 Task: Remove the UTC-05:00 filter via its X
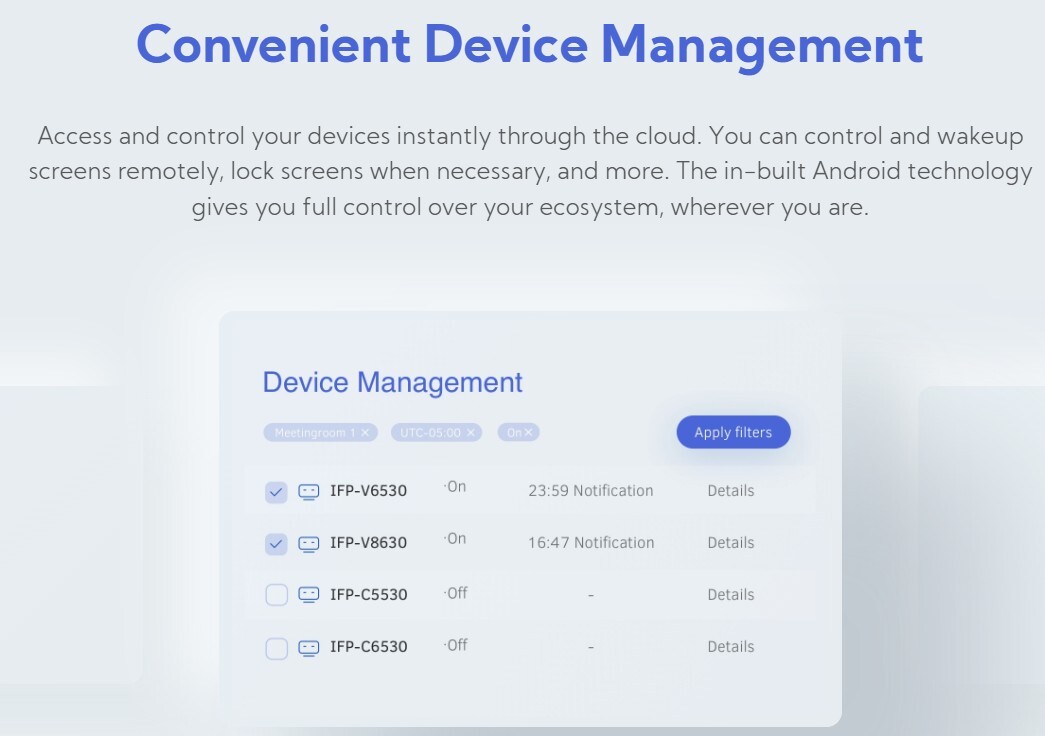pos(471,433)
